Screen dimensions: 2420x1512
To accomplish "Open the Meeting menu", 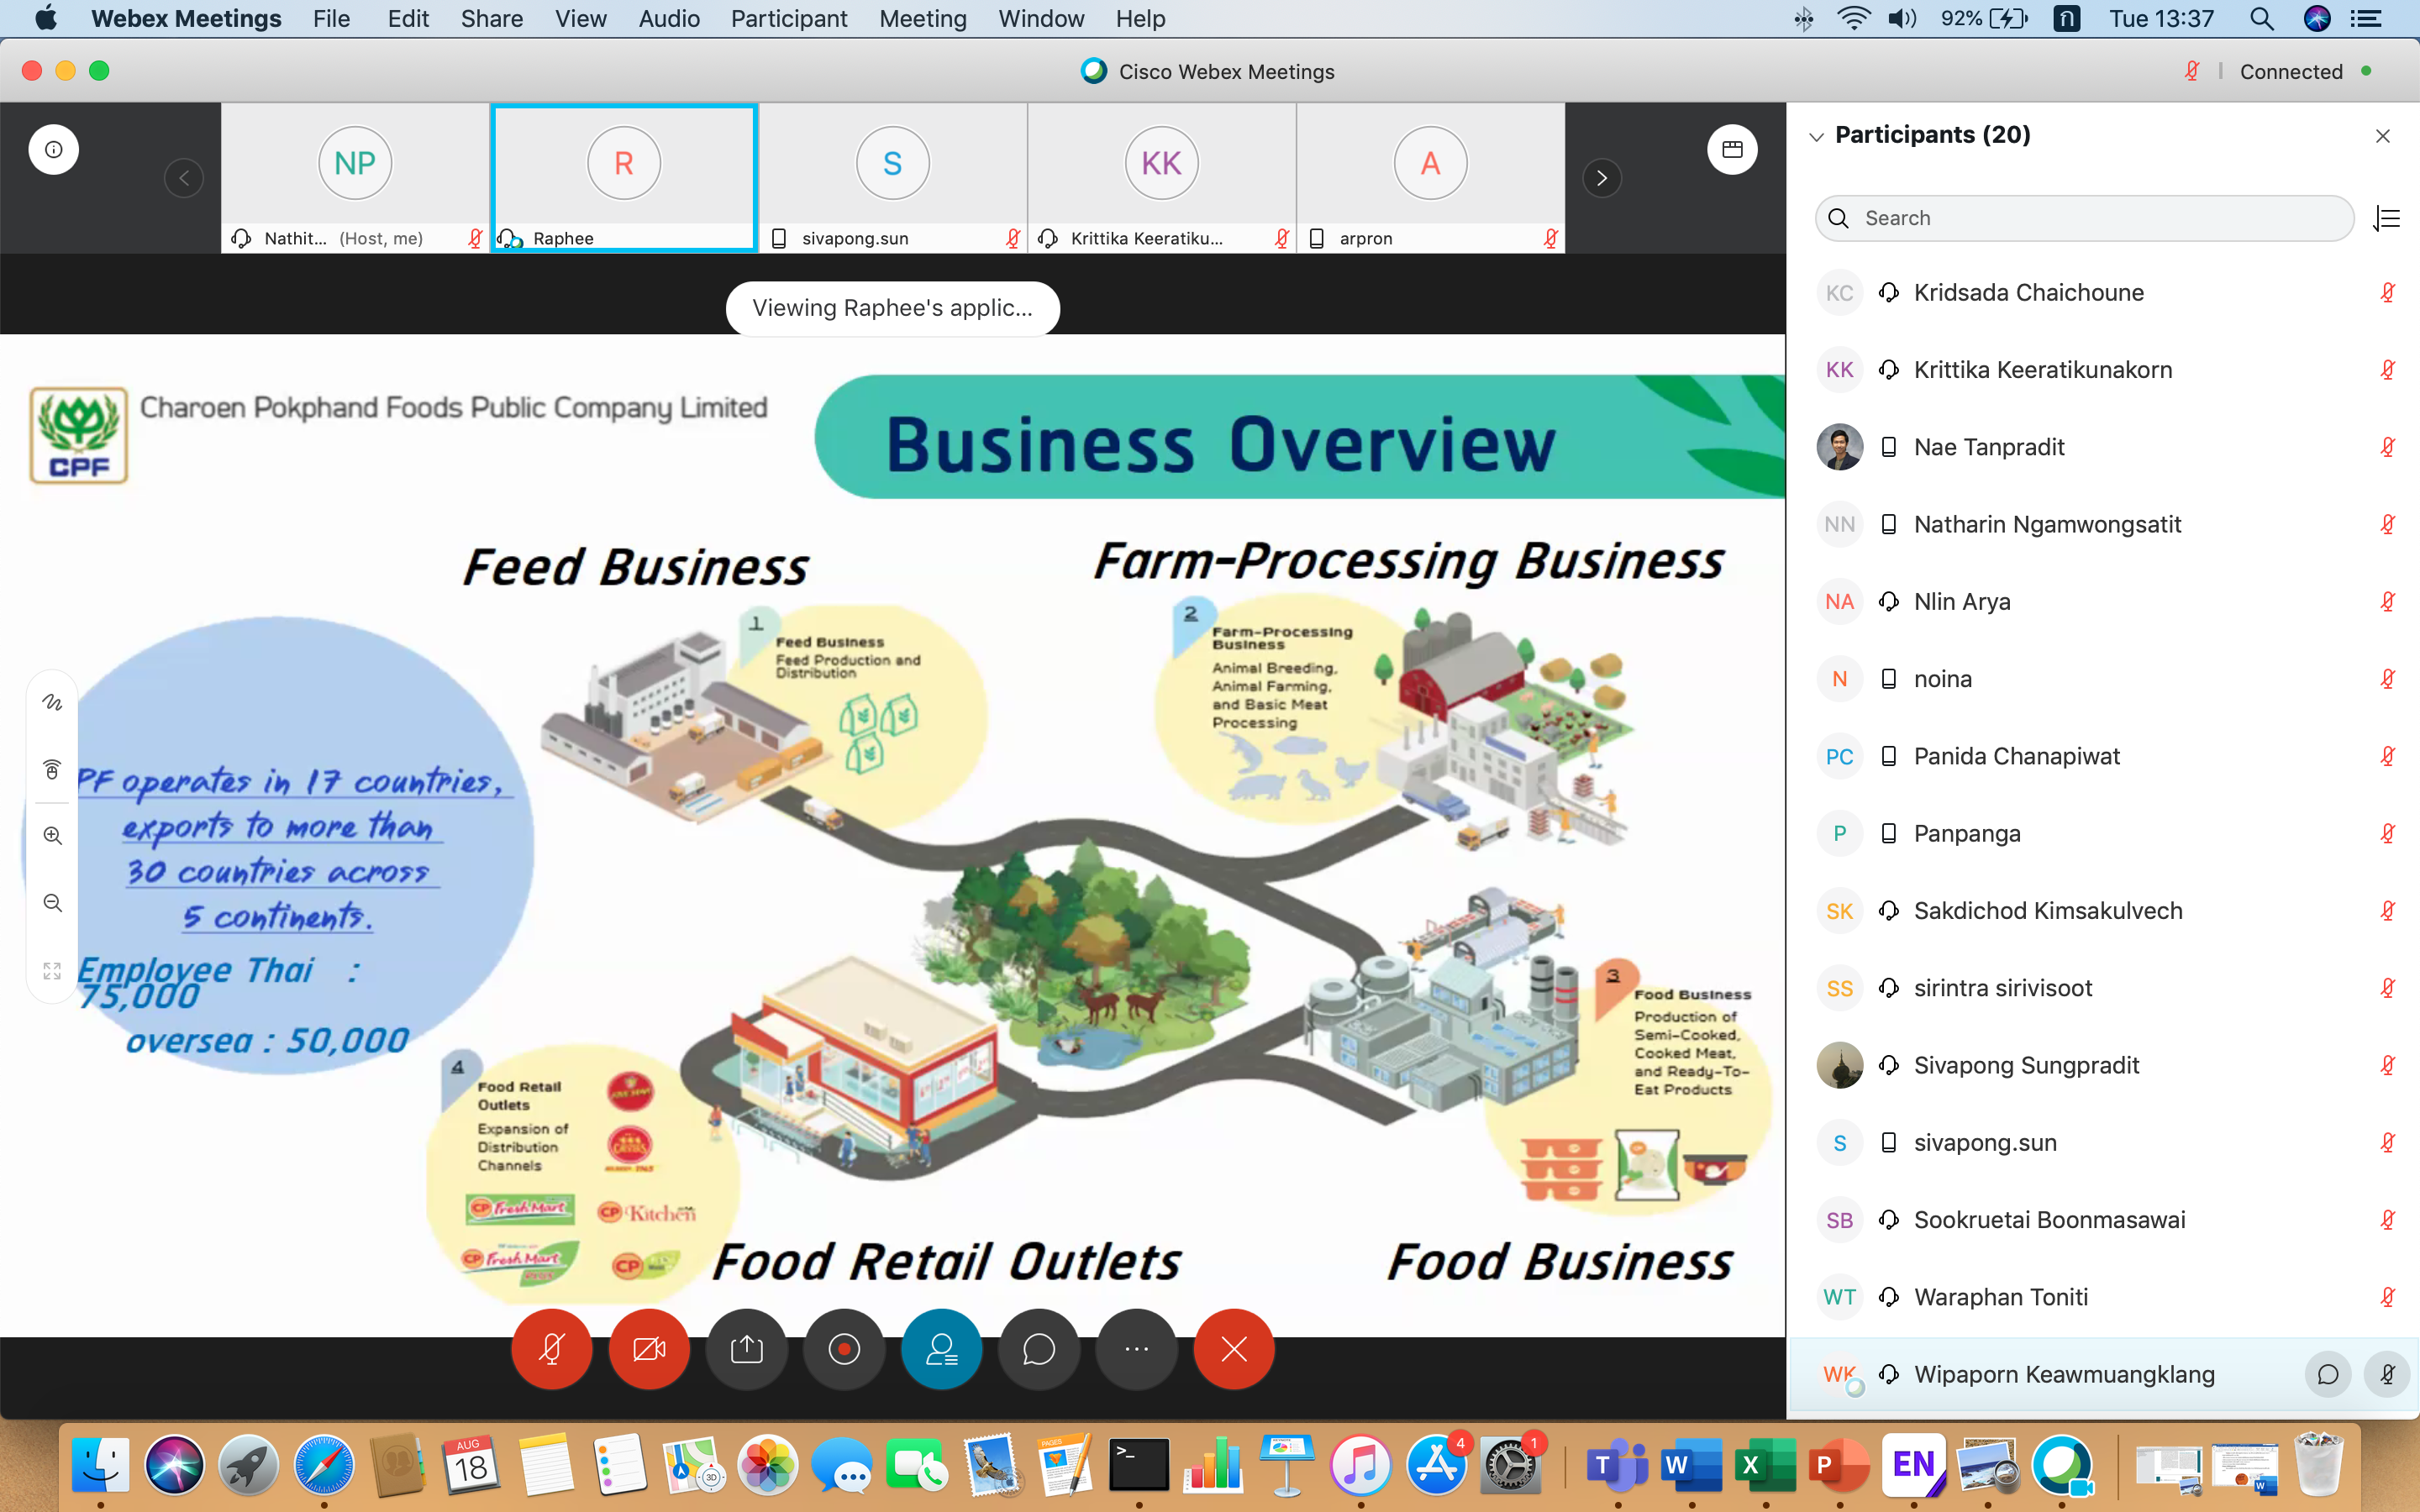I will tap(922, 19).
